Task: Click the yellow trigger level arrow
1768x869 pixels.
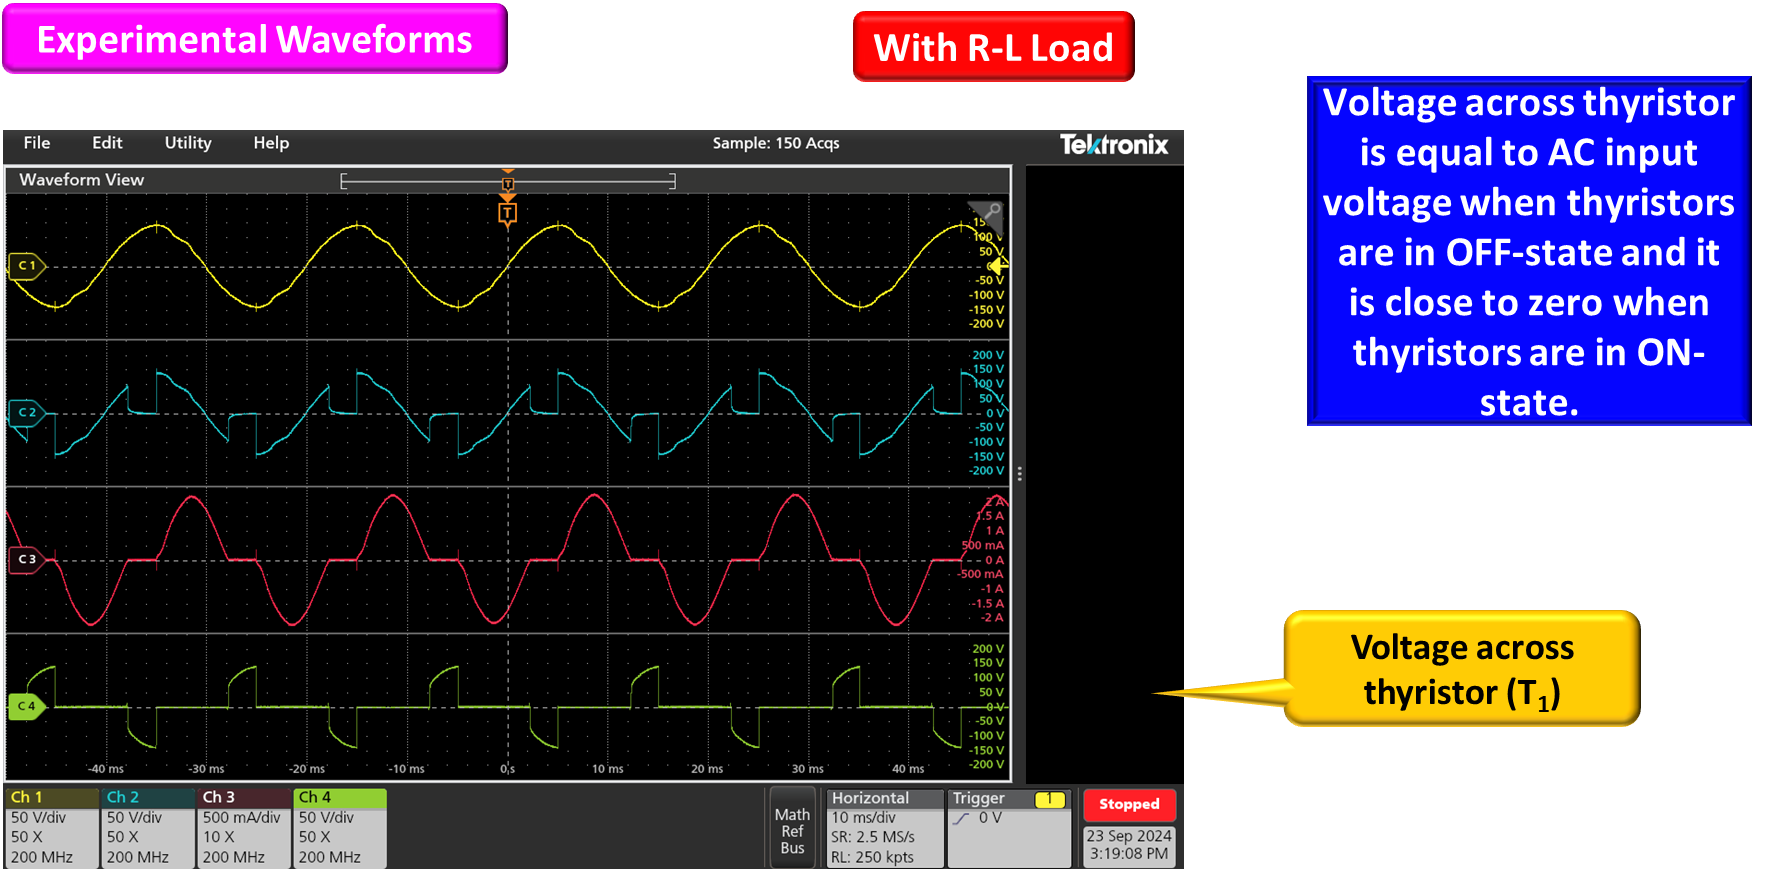Action: [998, 266]
